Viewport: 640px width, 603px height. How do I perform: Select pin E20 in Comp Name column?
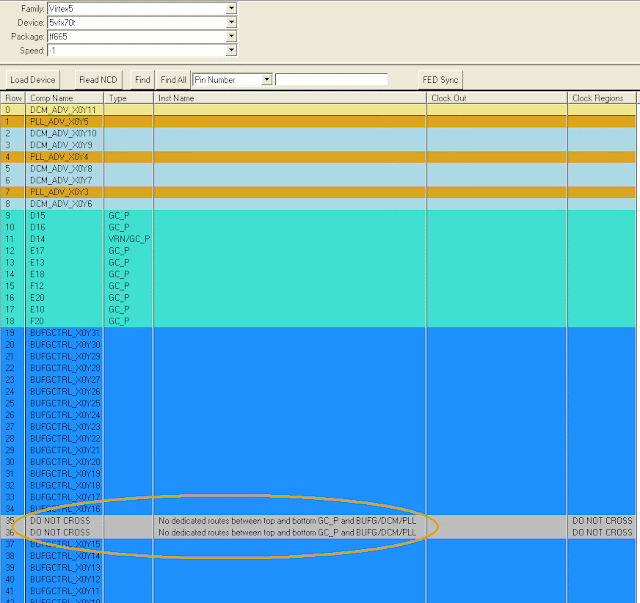64,298
